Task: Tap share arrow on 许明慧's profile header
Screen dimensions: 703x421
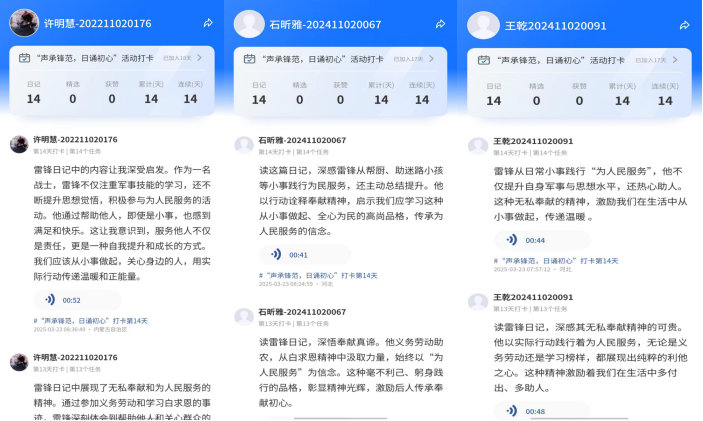Action: pyautogui.click(x=208, y=22)
